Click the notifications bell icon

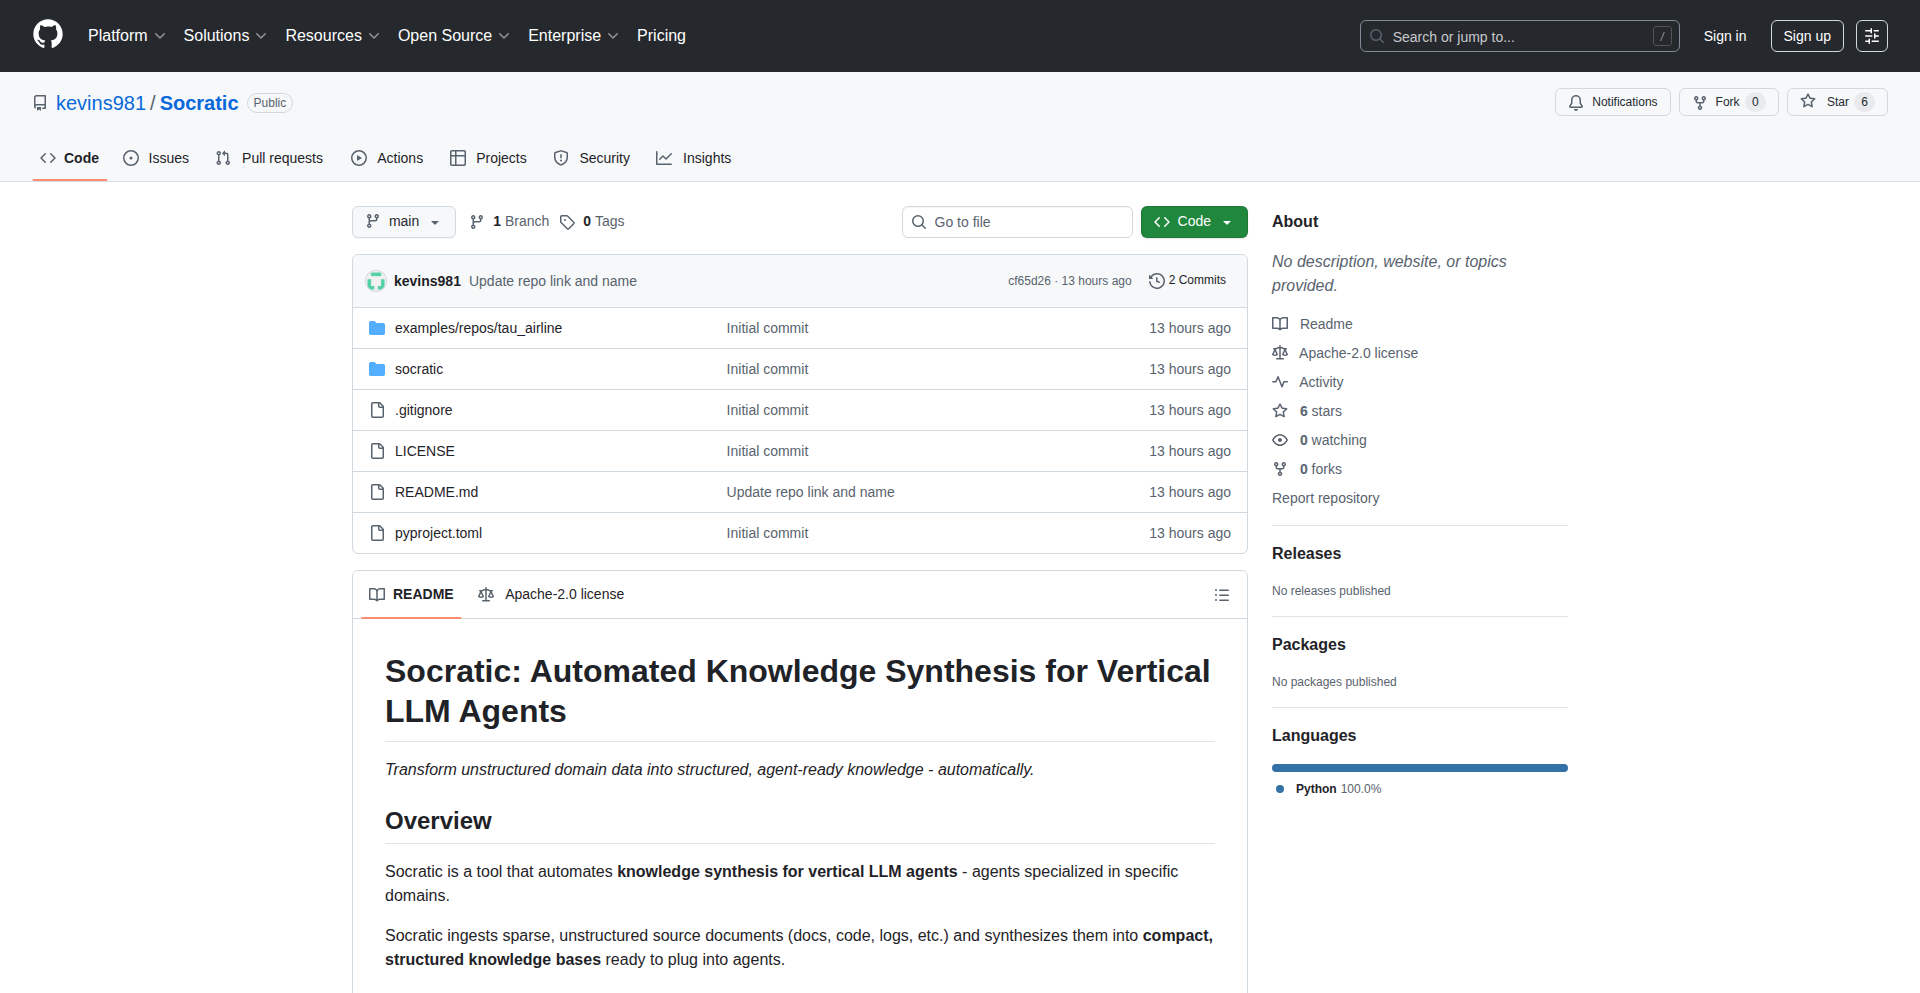pyautogui.click(x=1576, y=102)
